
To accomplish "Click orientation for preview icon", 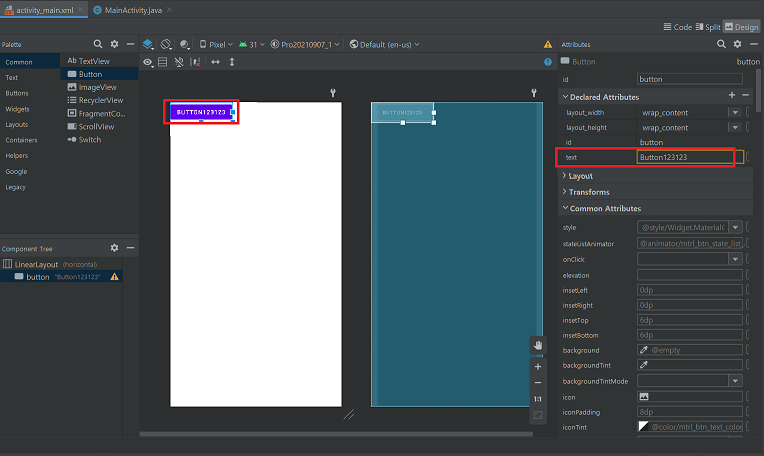I will pyautogui.click(x=166, y=44).
